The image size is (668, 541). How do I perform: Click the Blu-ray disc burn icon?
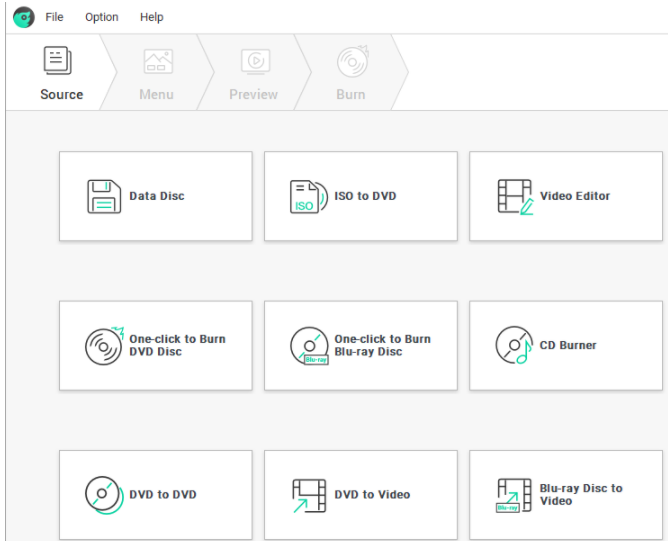[x=310, y=346]
